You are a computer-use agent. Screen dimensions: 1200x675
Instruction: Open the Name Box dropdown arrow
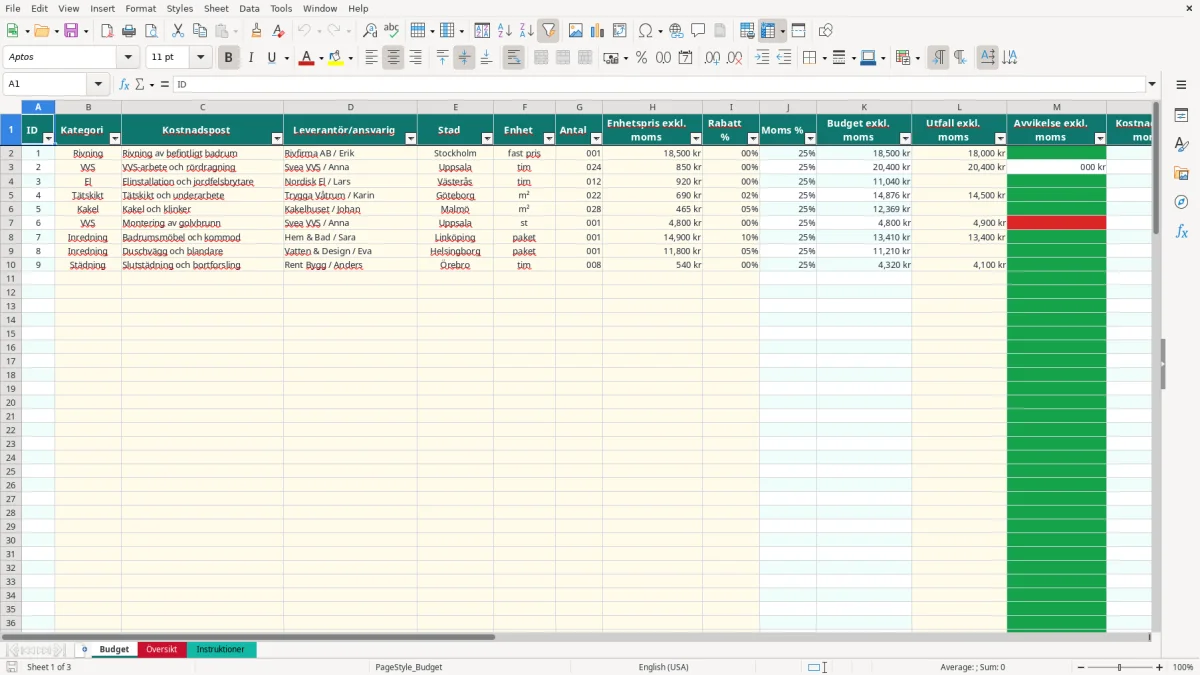click(98, 84)
